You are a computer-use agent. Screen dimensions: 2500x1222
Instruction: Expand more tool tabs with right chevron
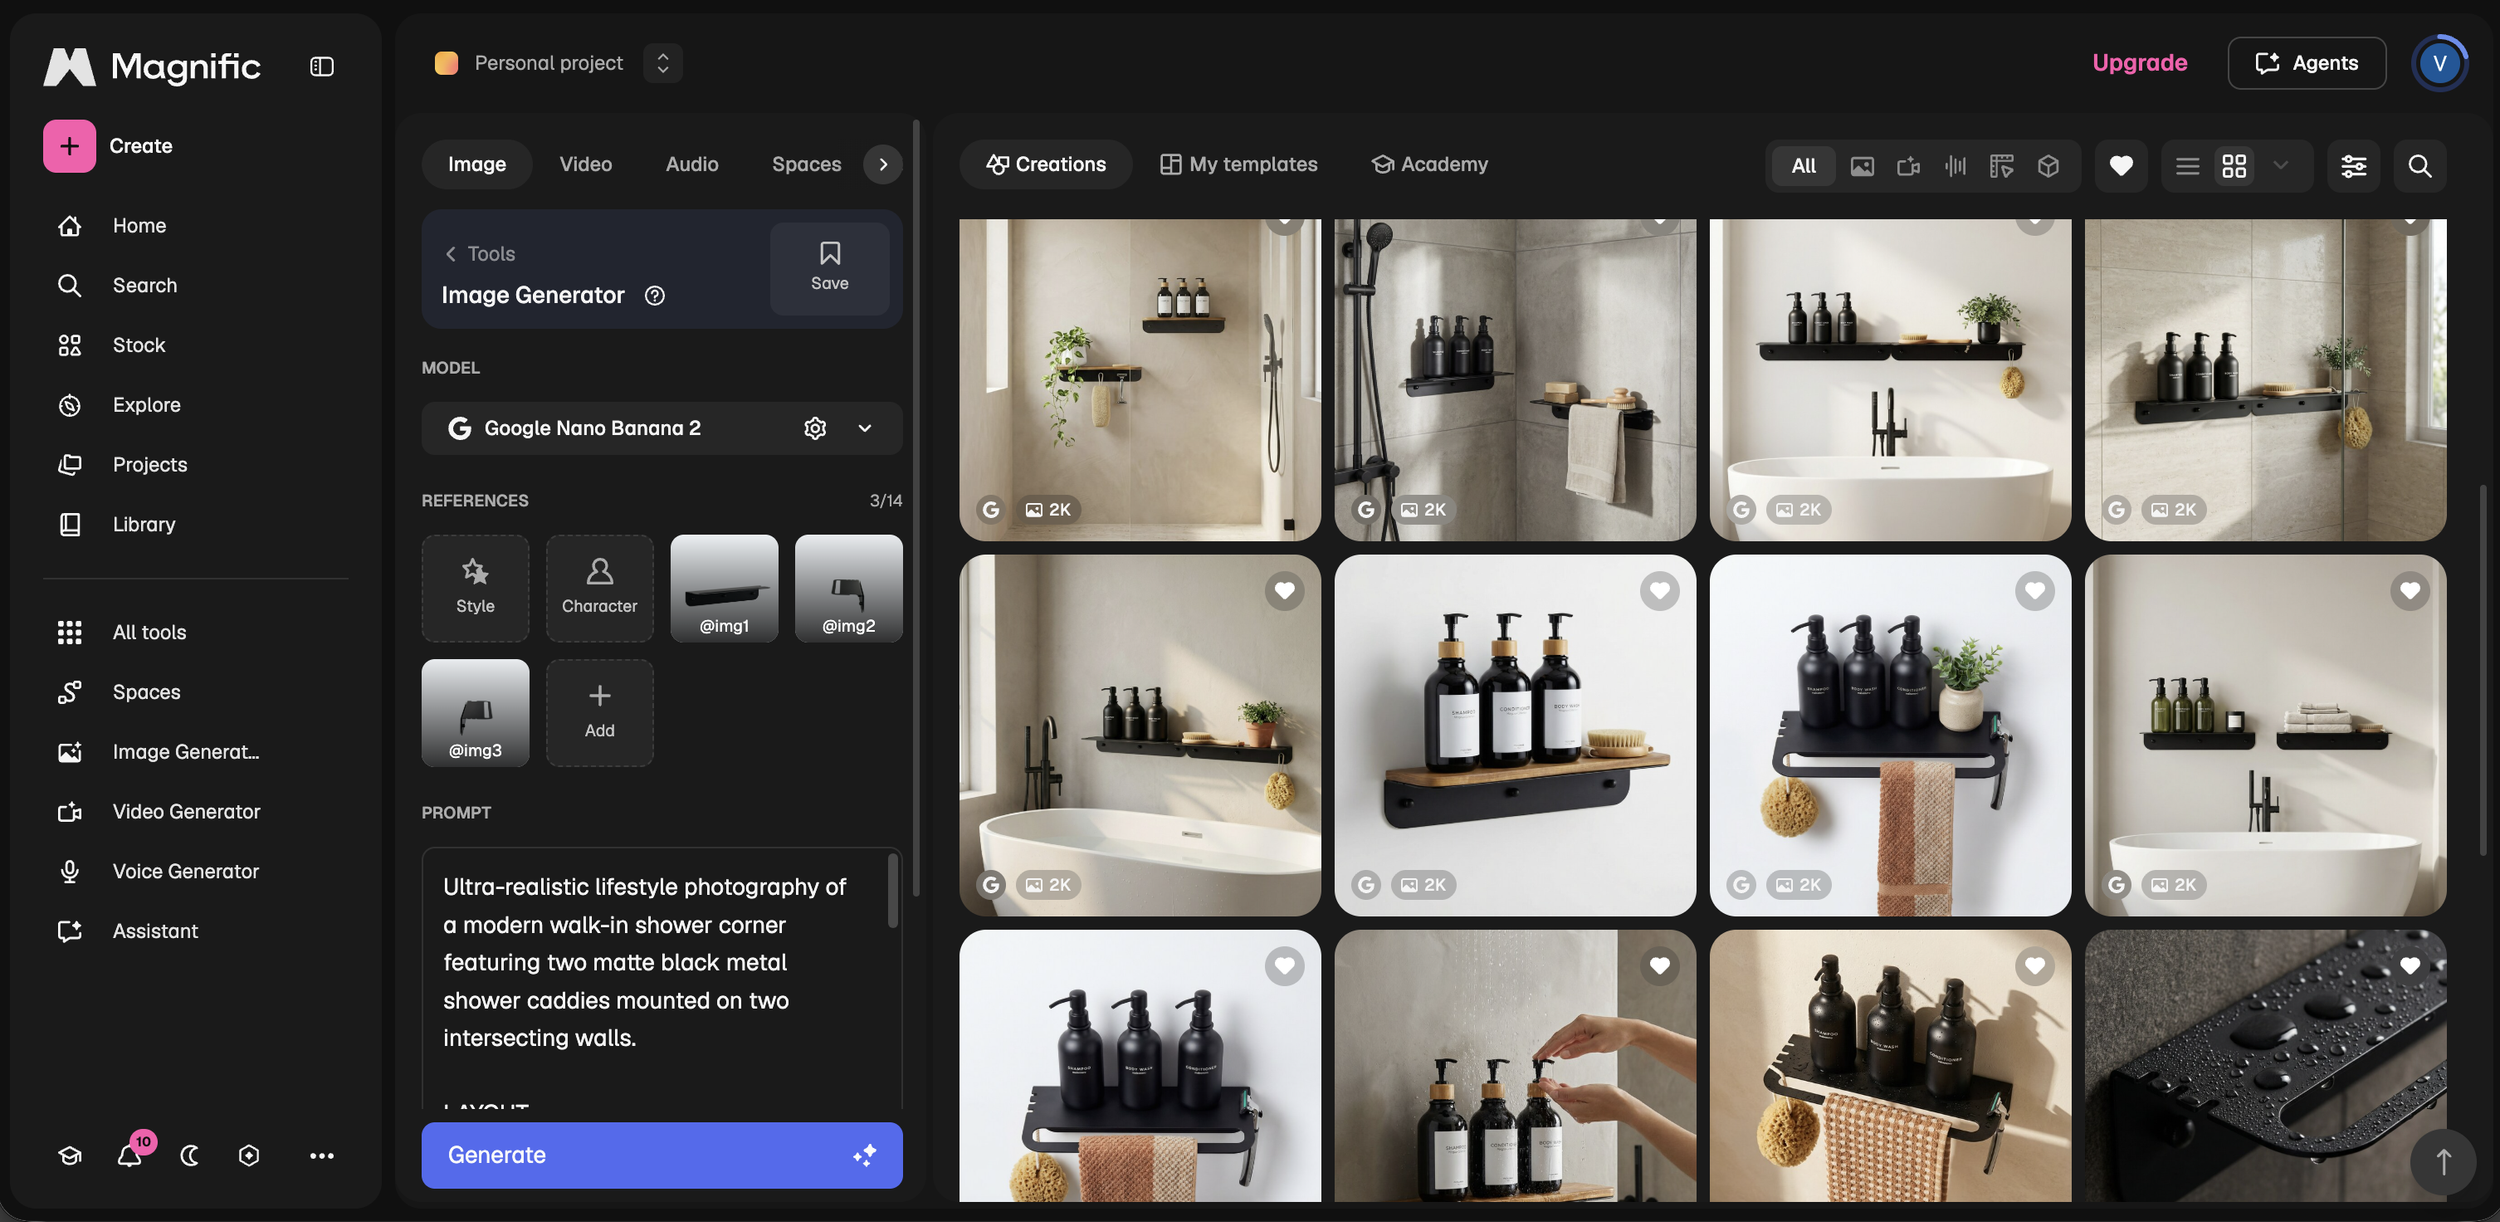pyautogui.click(x=883, y=165)
